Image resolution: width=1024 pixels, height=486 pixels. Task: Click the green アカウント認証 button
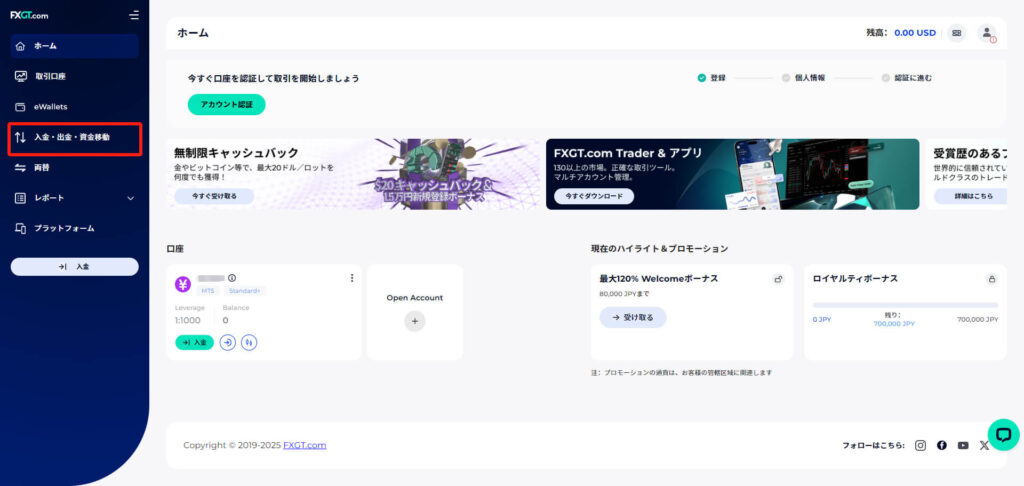coord(226,104)
